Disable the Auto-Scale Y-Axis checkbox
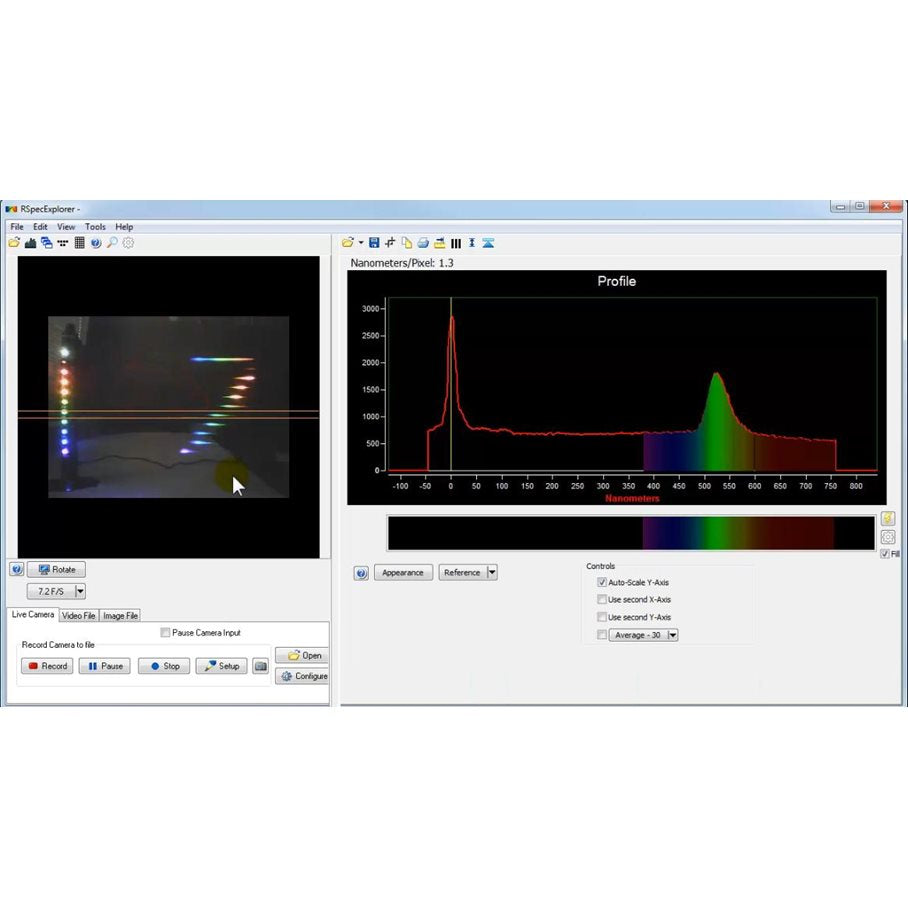The image size is (908, 908). click(x=602, y=582)
